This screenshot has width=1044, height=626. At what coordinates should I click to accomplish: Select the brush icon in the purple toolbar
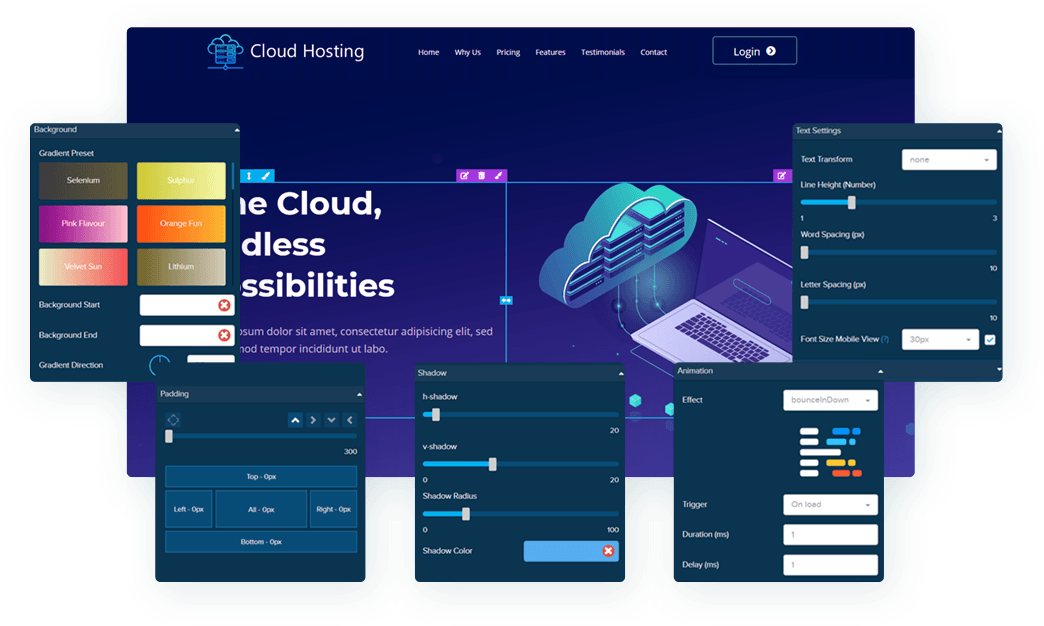(x=498, y=175)
